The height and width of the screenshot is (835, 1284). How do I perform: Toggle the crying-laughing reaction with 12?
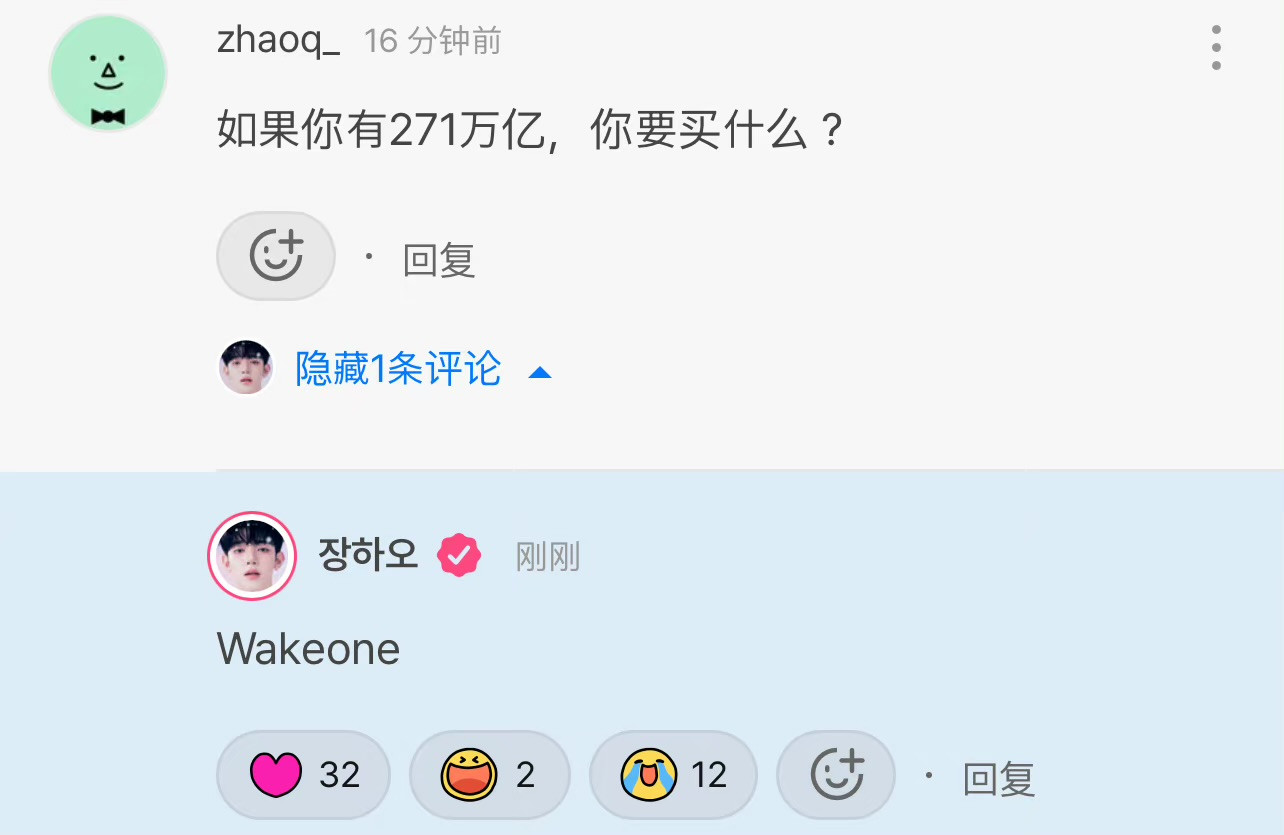673,775
